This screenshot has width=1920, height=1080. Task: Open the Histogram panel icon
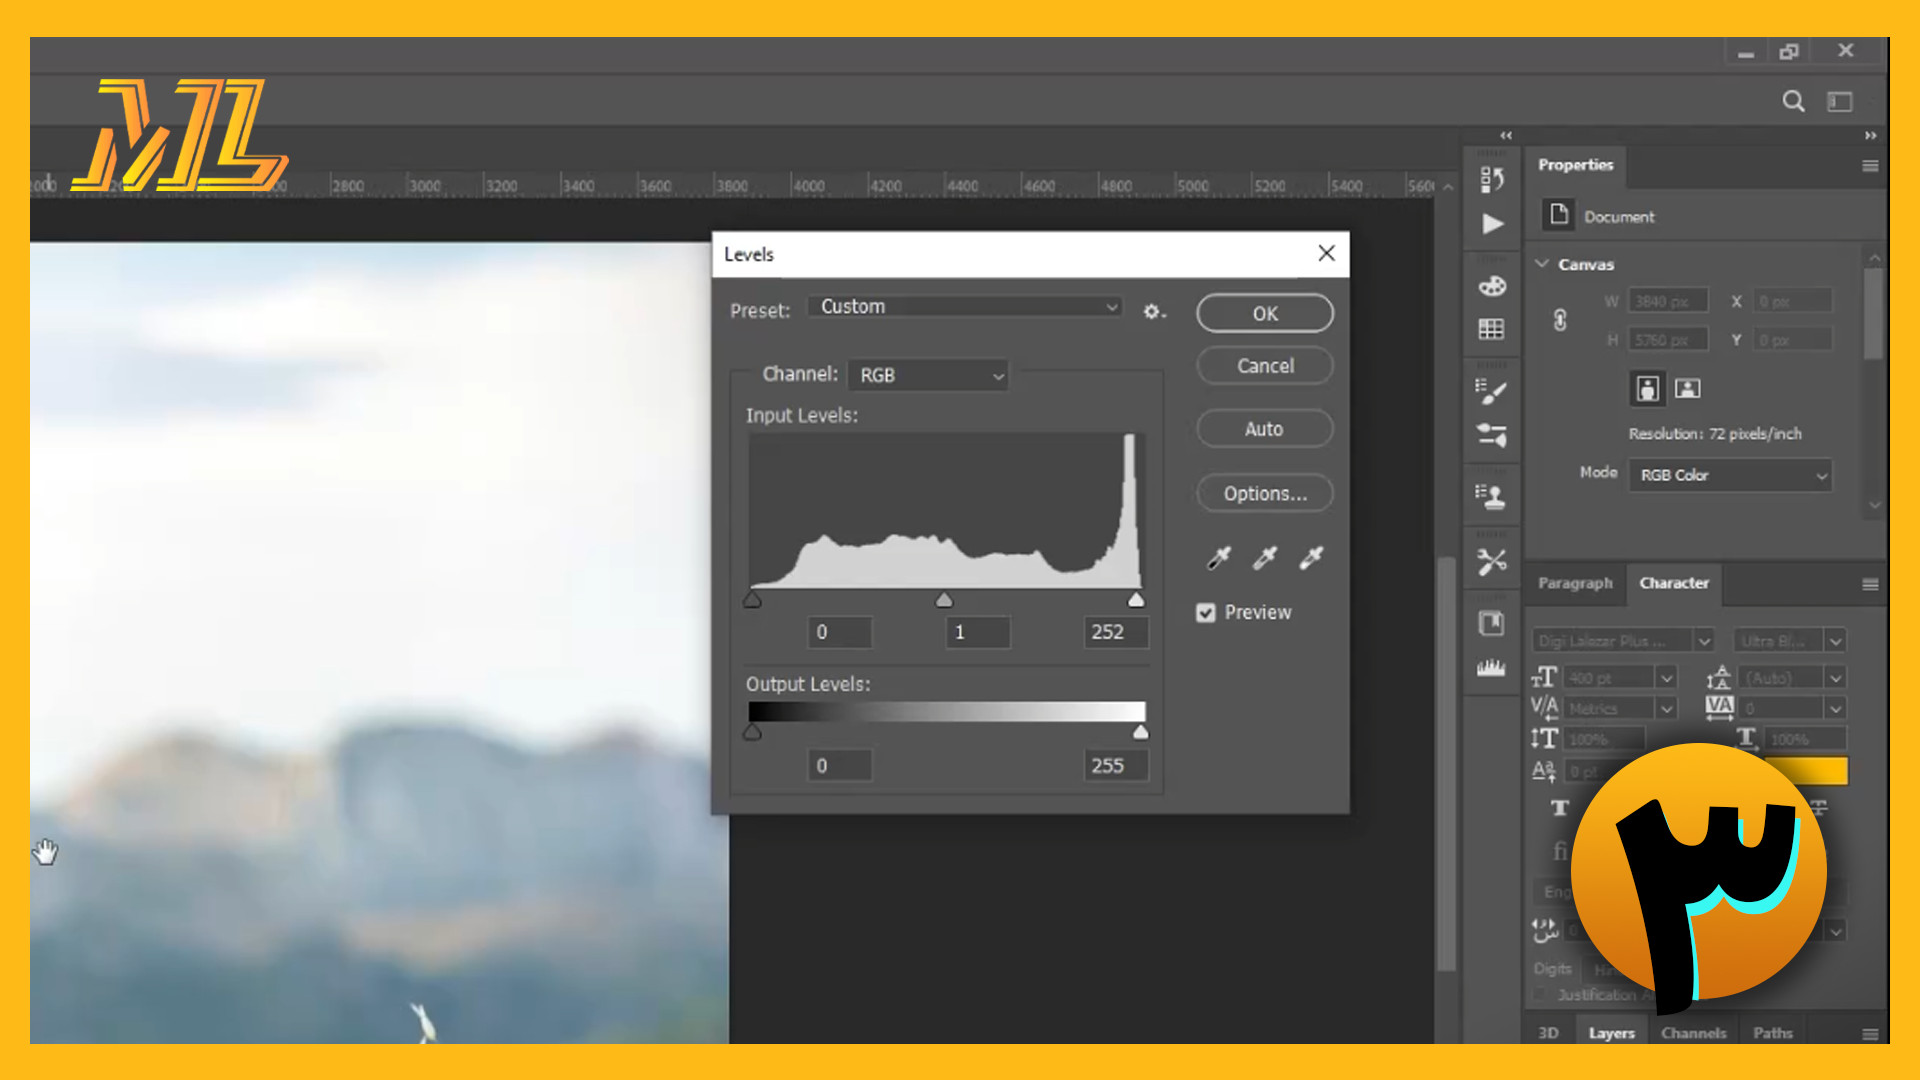pos(1491,668)
